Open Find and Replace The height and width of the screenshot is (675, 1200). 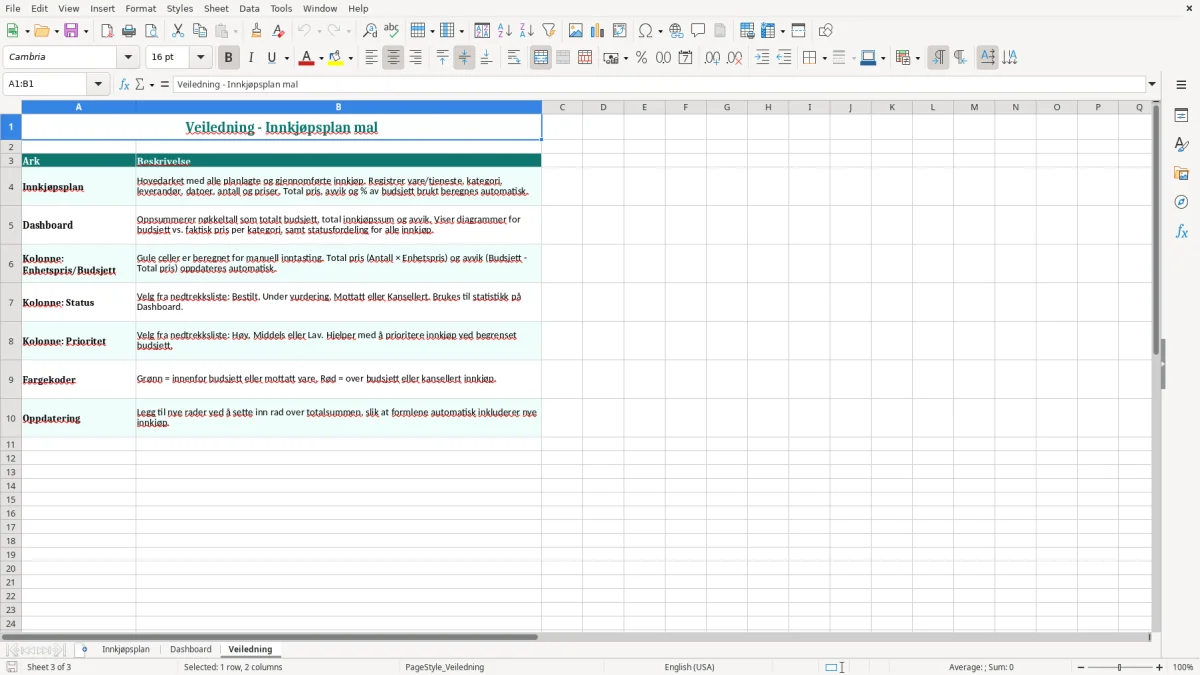[370, 31]
